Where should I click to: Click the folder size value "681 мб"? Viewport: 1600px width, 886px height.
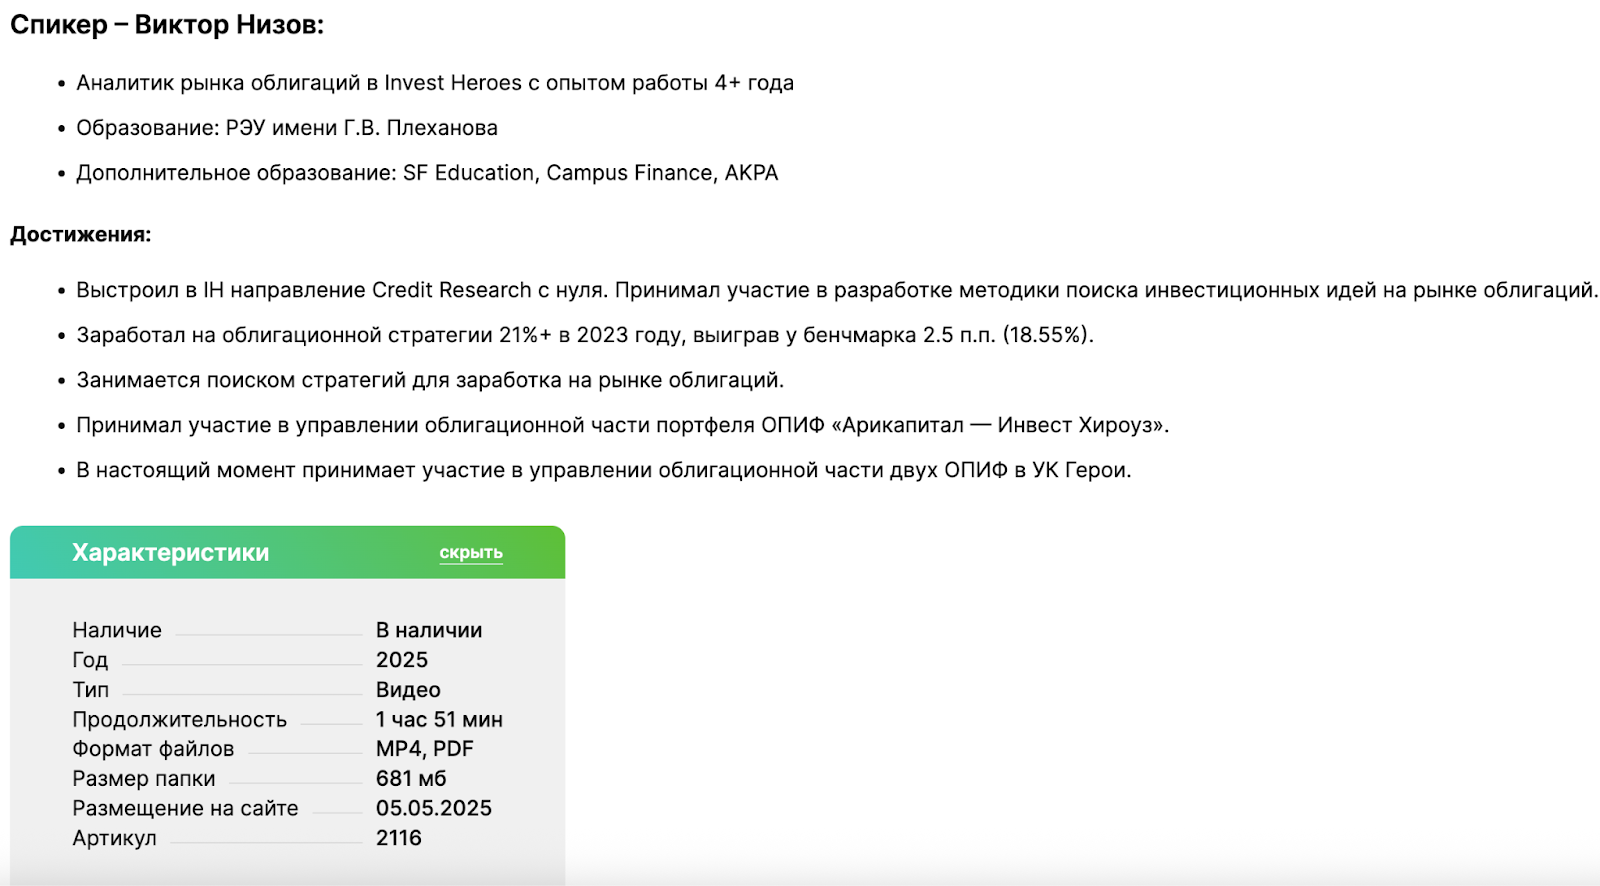(x=411, y=779)
